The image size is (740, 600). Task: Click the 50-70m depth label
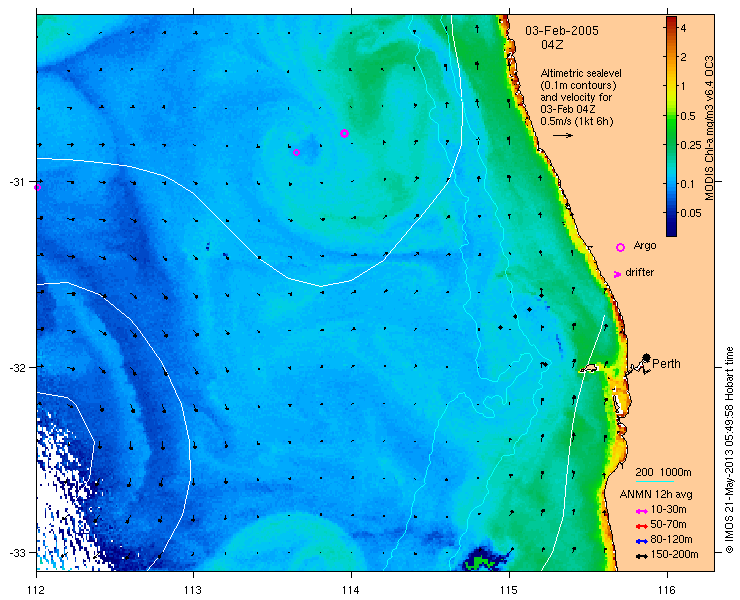click(x=668, y=524)
